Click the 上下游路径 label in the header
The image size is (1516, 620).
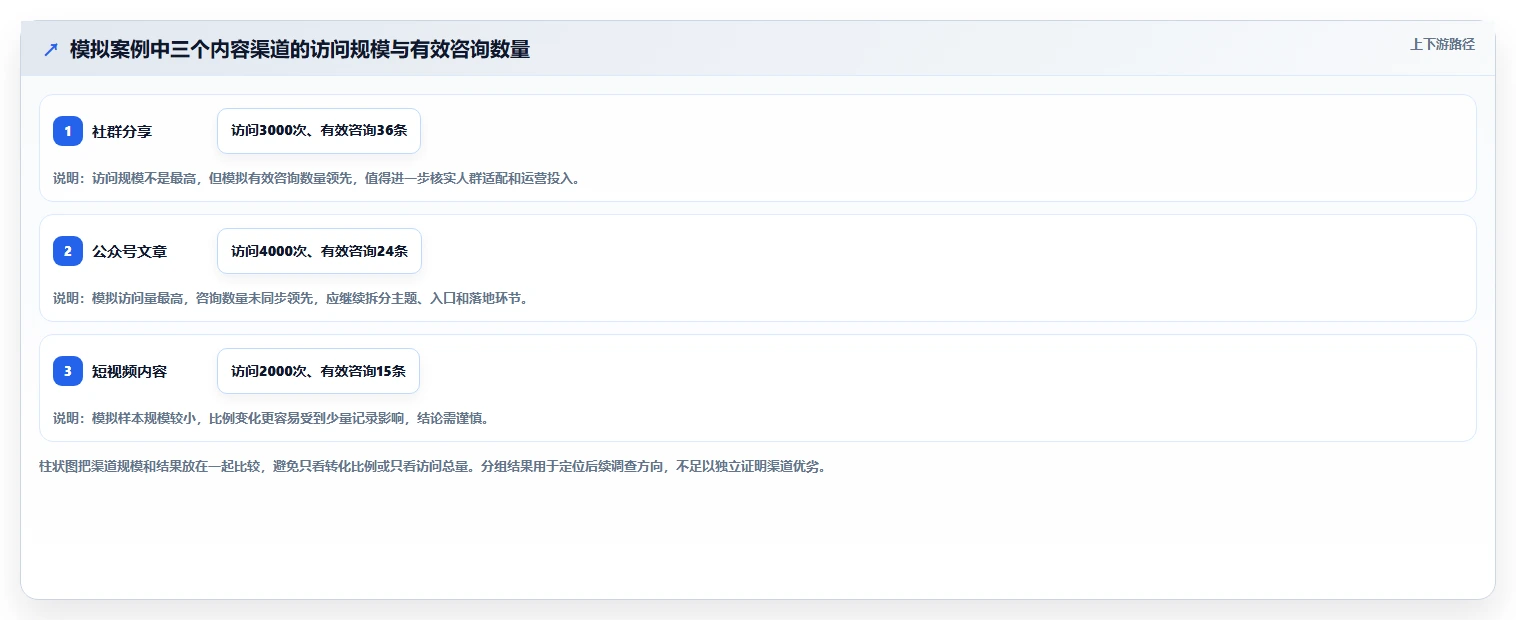1442,45
